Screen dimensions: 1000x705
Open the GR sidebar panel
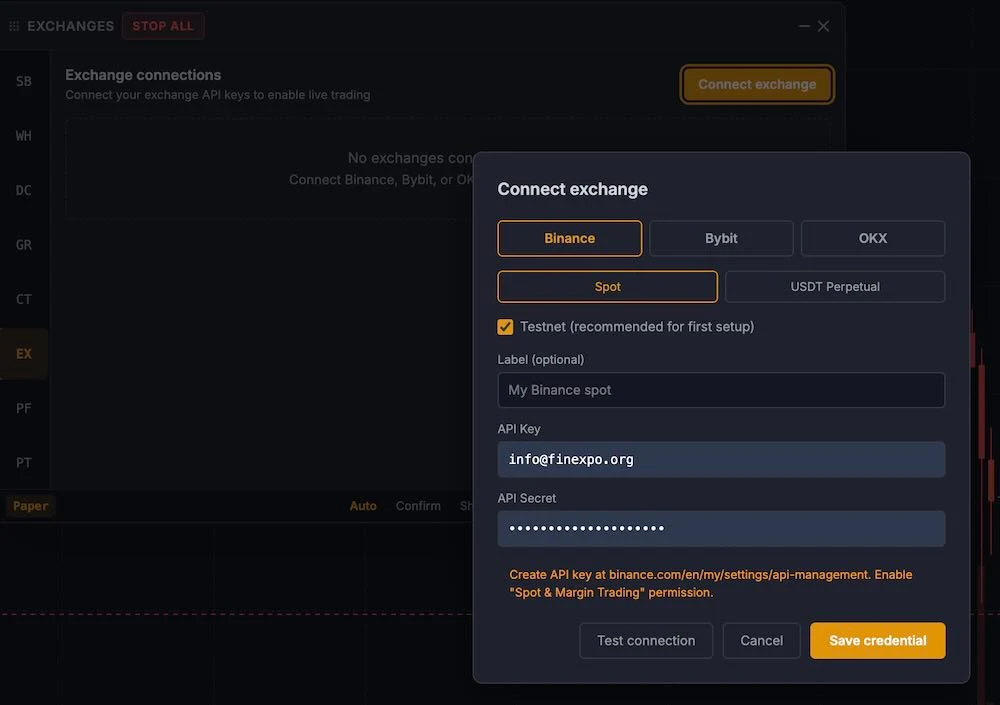click(x=24, y=245)
